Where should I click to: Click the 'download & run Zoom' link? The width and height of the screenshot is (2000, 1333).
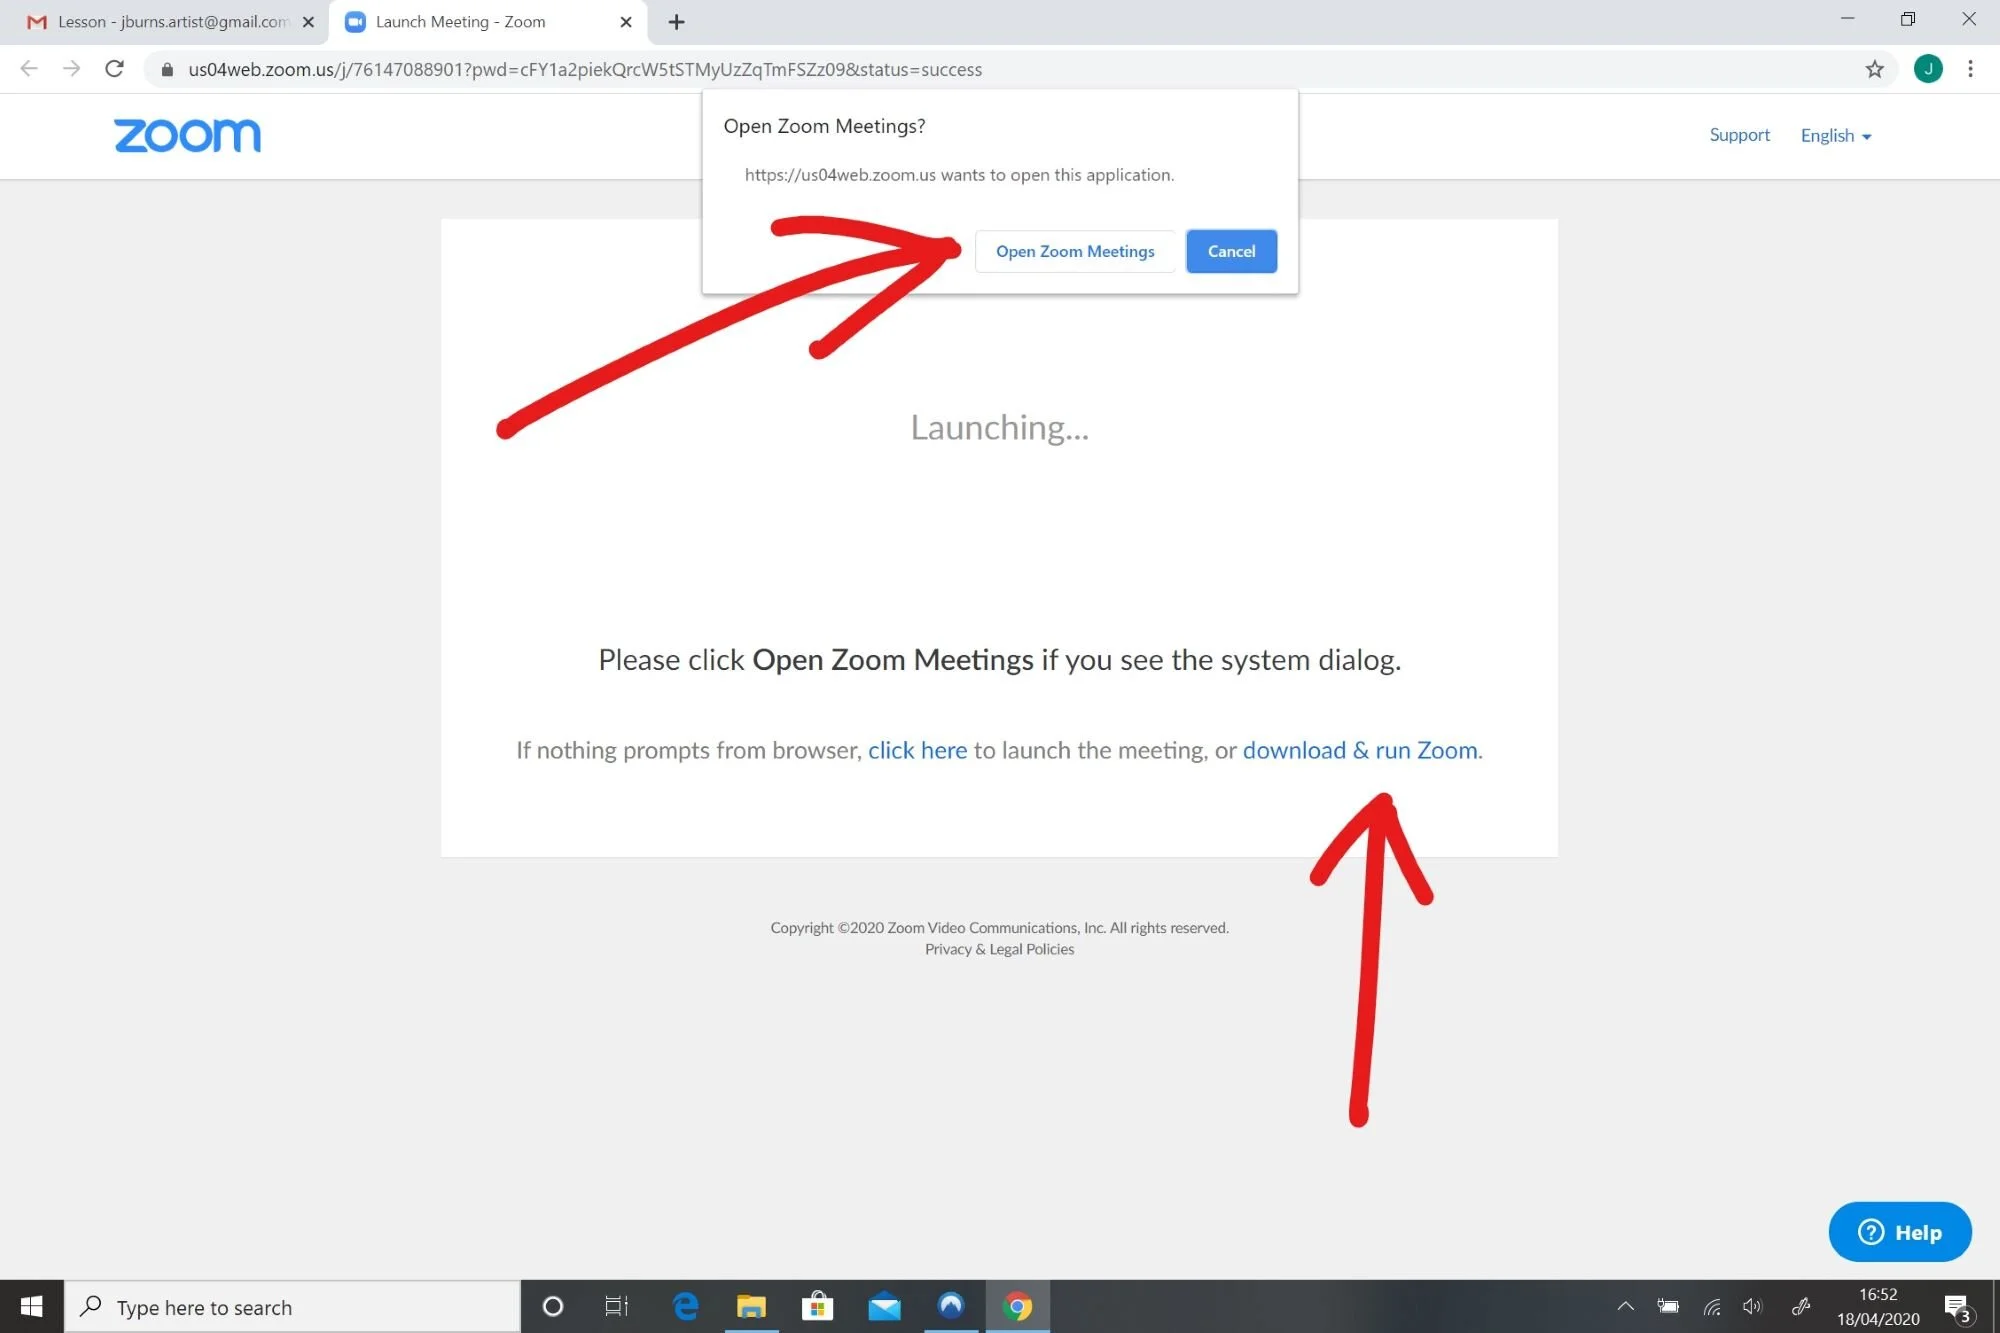(1360, 750)
